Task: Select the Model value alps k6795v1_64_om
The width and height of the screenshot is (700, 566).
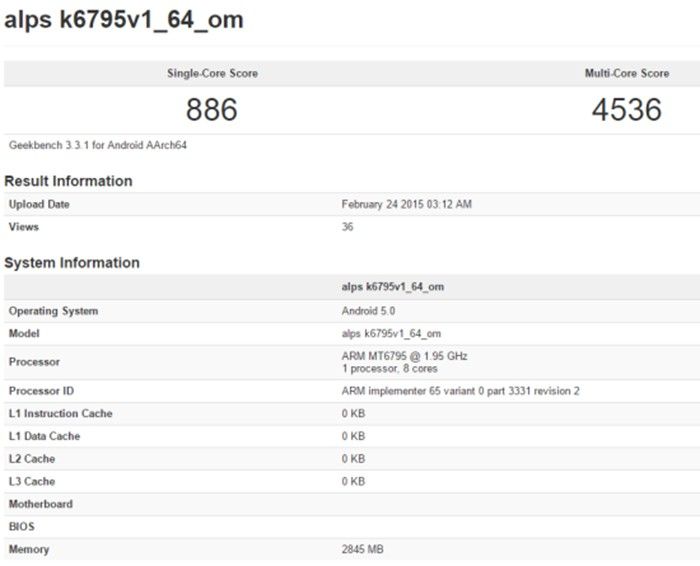Action: (392, 334)
